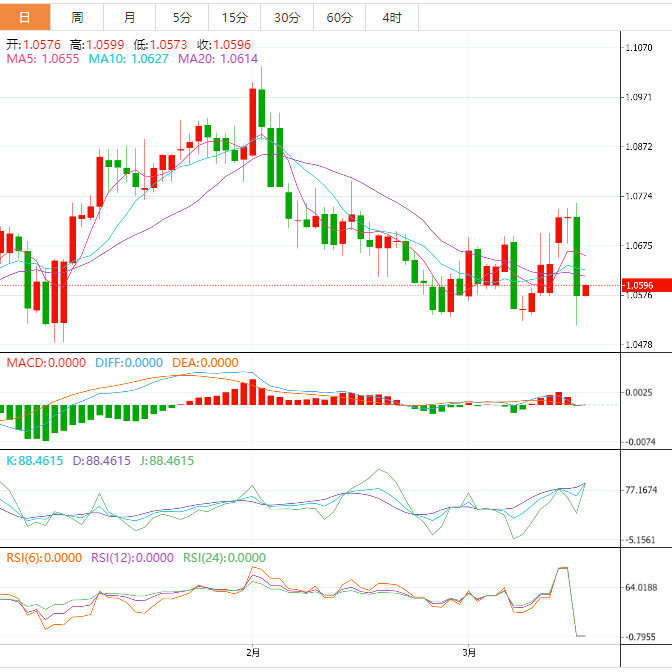Click the RSI(24) indicator label
The width and height of the screenshot is (672, 672).
tap(224, 558)
